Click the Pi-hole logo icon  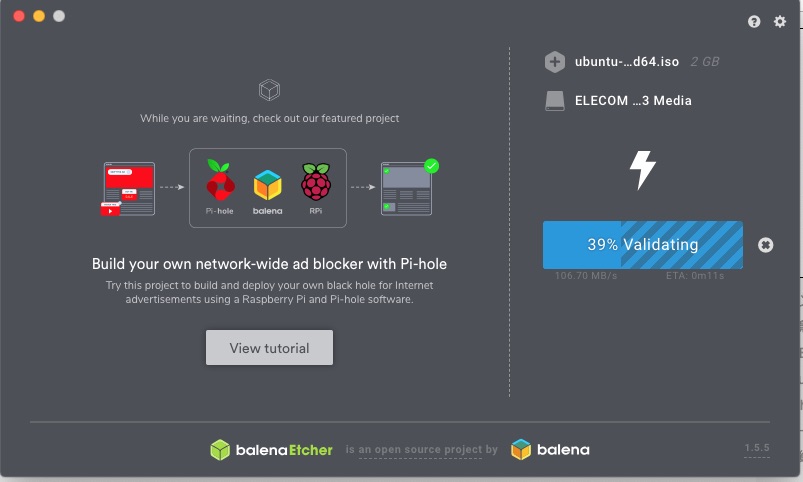coord(220,180)
